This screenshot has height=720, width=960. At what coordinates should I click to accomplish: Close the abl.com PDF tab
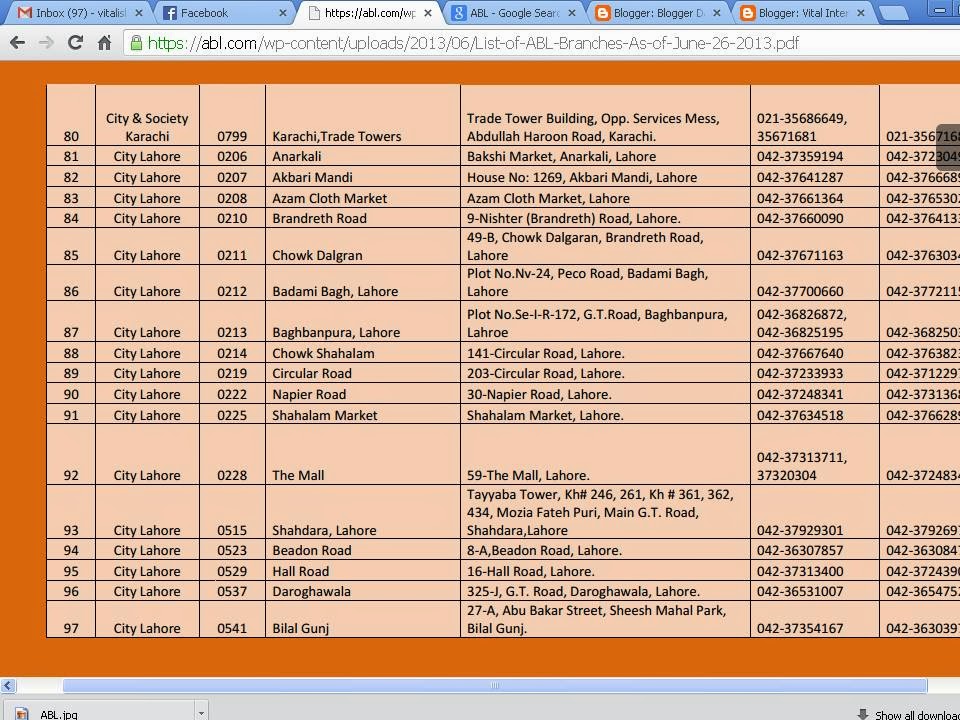[427, 13]
